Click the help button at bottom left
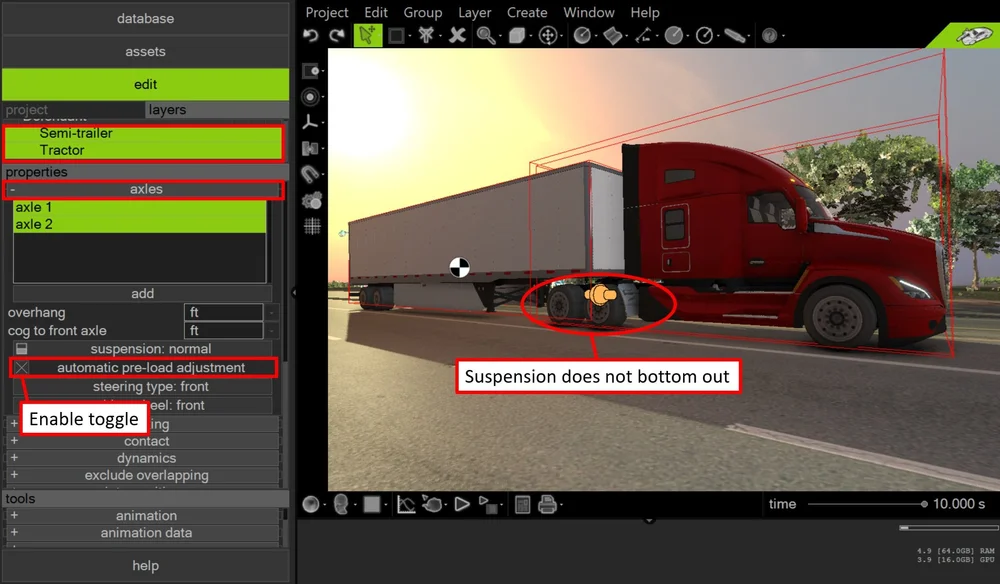 coord(145,566)
